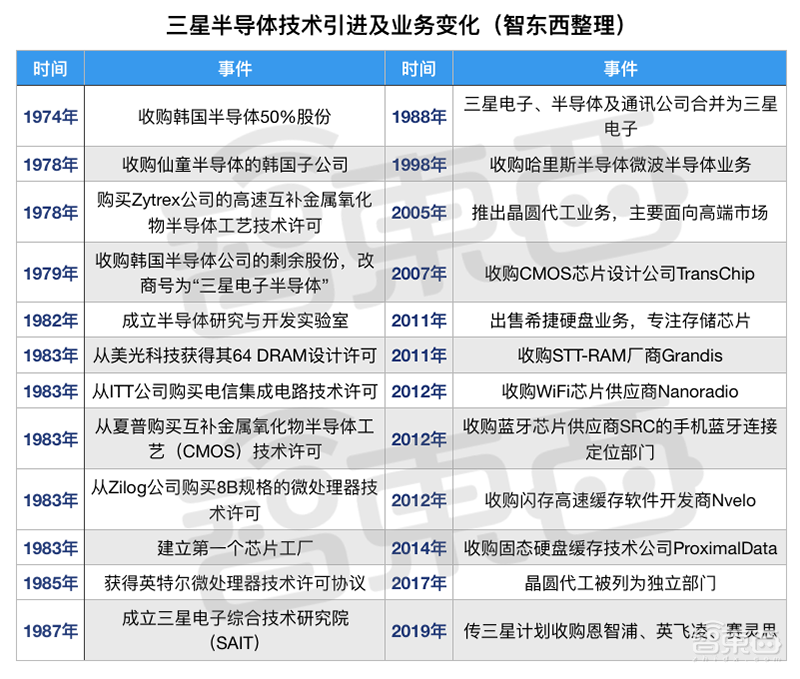The image size is (800, 679).
Task: Click the 建立第一个芯片工厂 row
Action: (x=233, y=548)
